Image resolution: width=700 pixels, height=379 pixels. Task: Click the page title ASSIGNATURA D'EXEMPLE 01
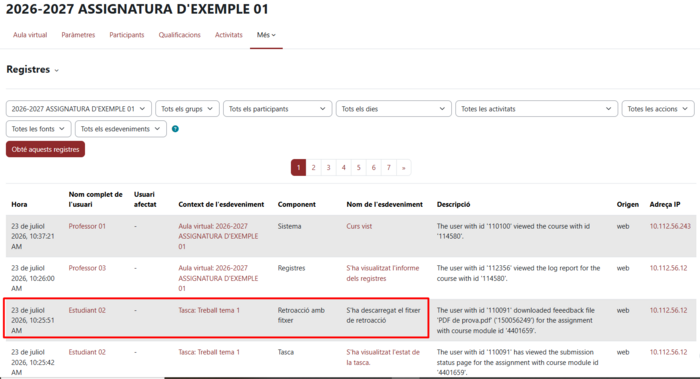137,9
